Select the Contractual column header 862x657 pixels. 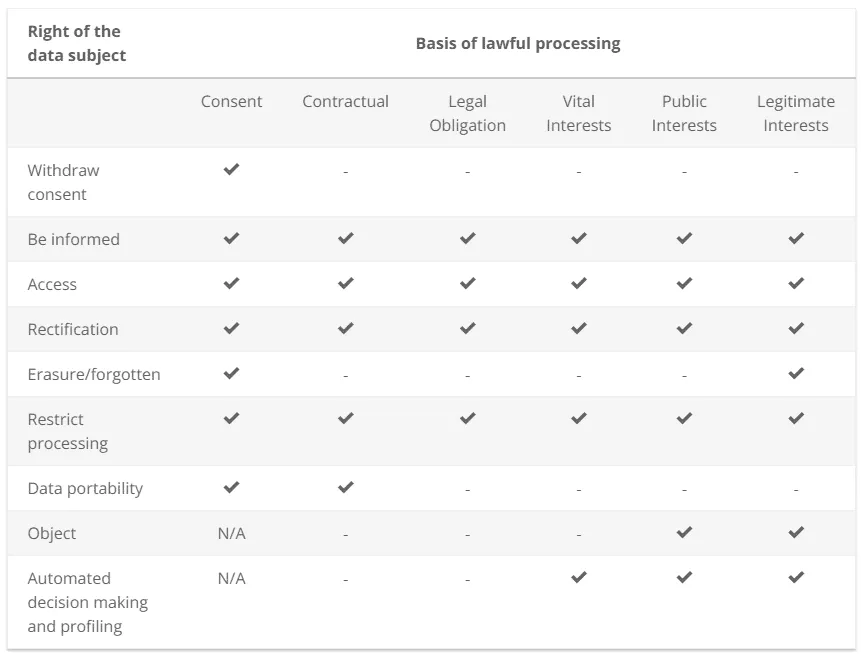[345, 101]
